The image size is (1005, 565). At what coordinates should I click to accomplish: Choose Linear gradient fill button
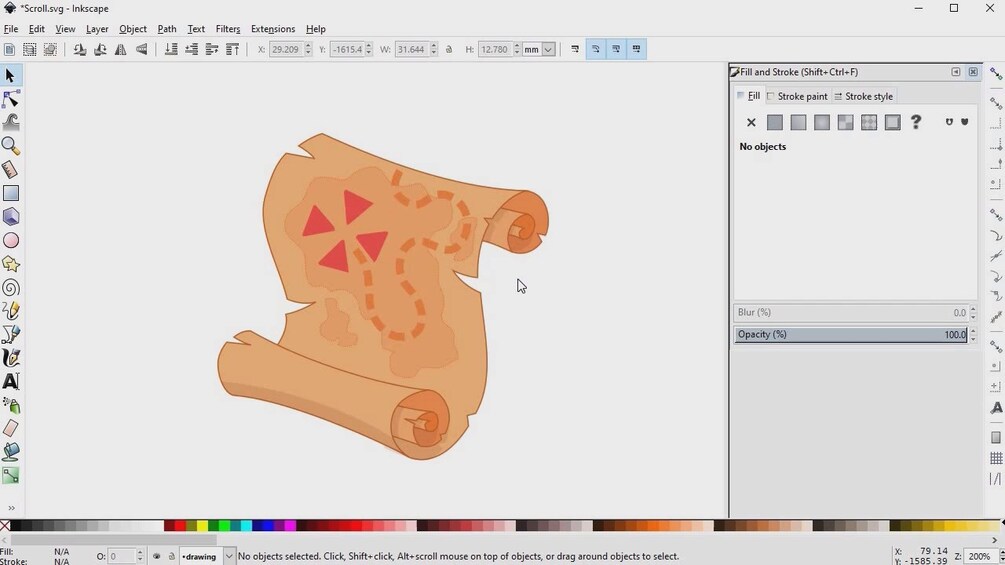click(798, 122)
